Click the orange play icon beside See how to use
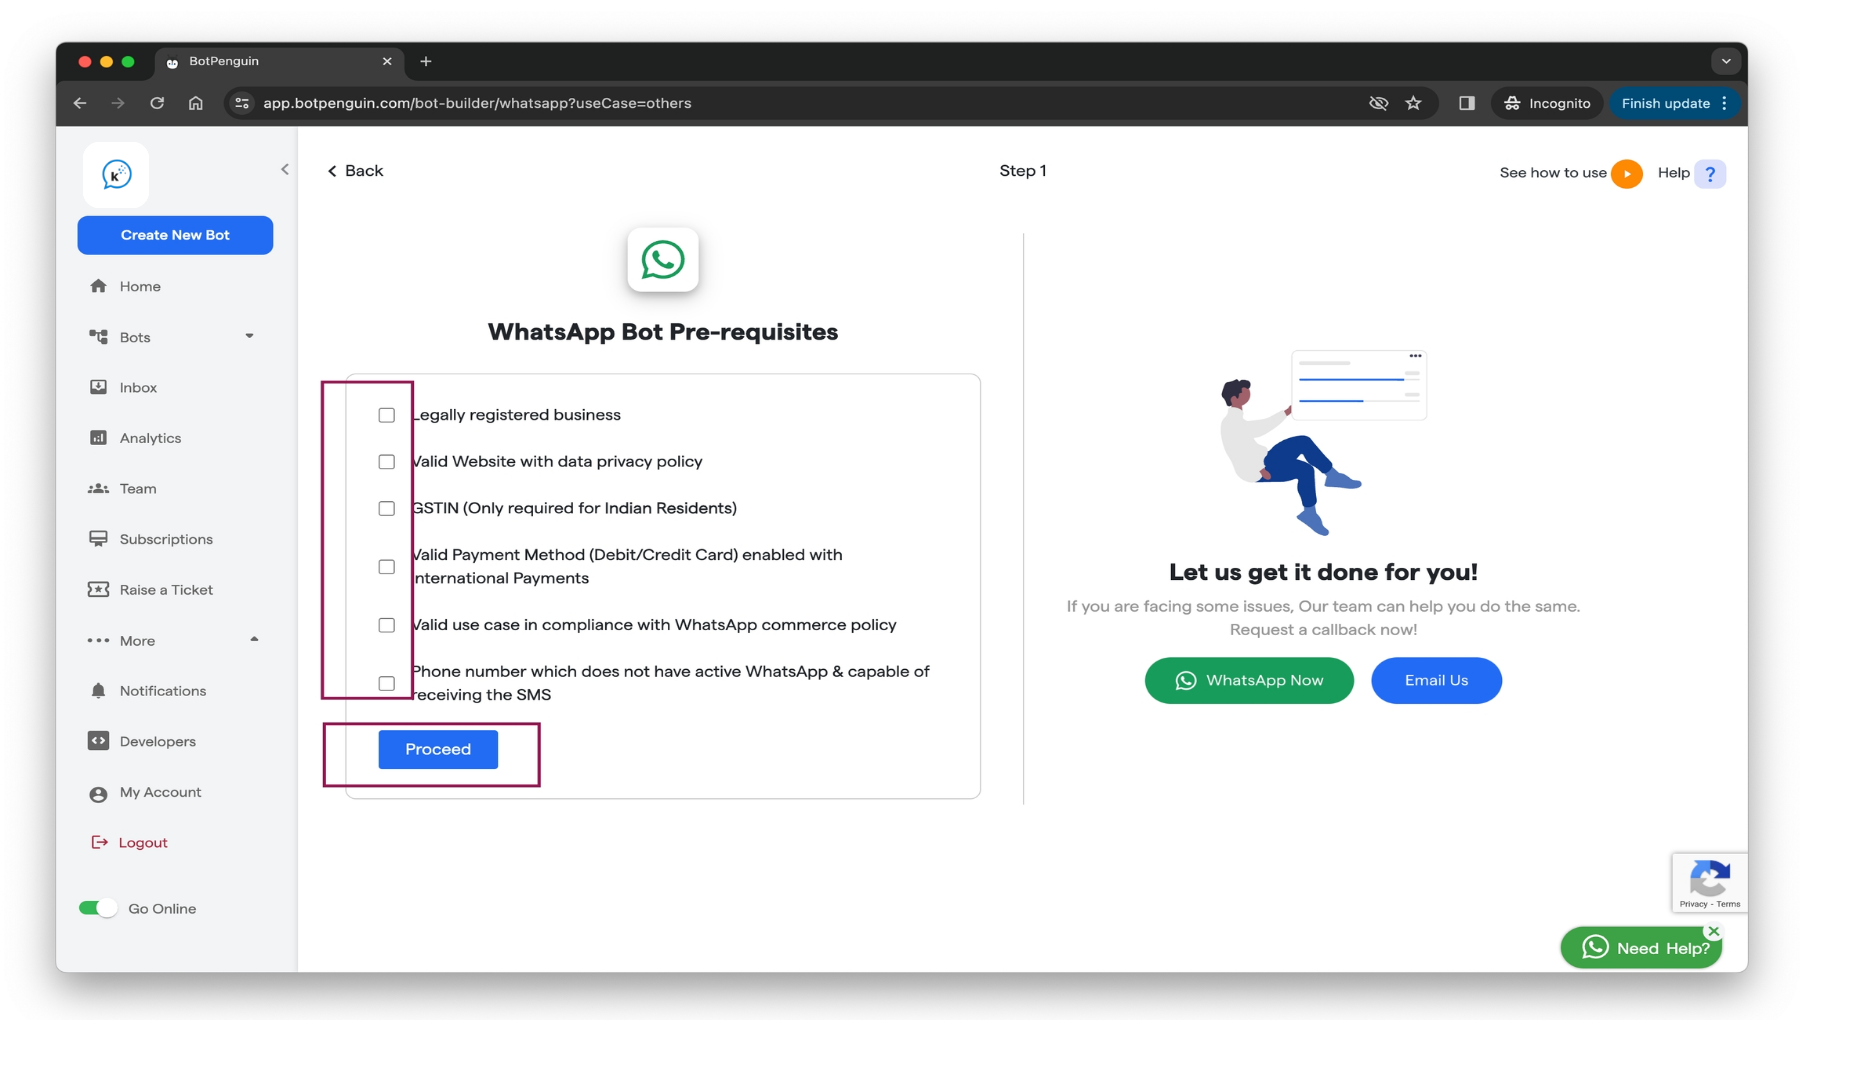 coord(1626,174)
